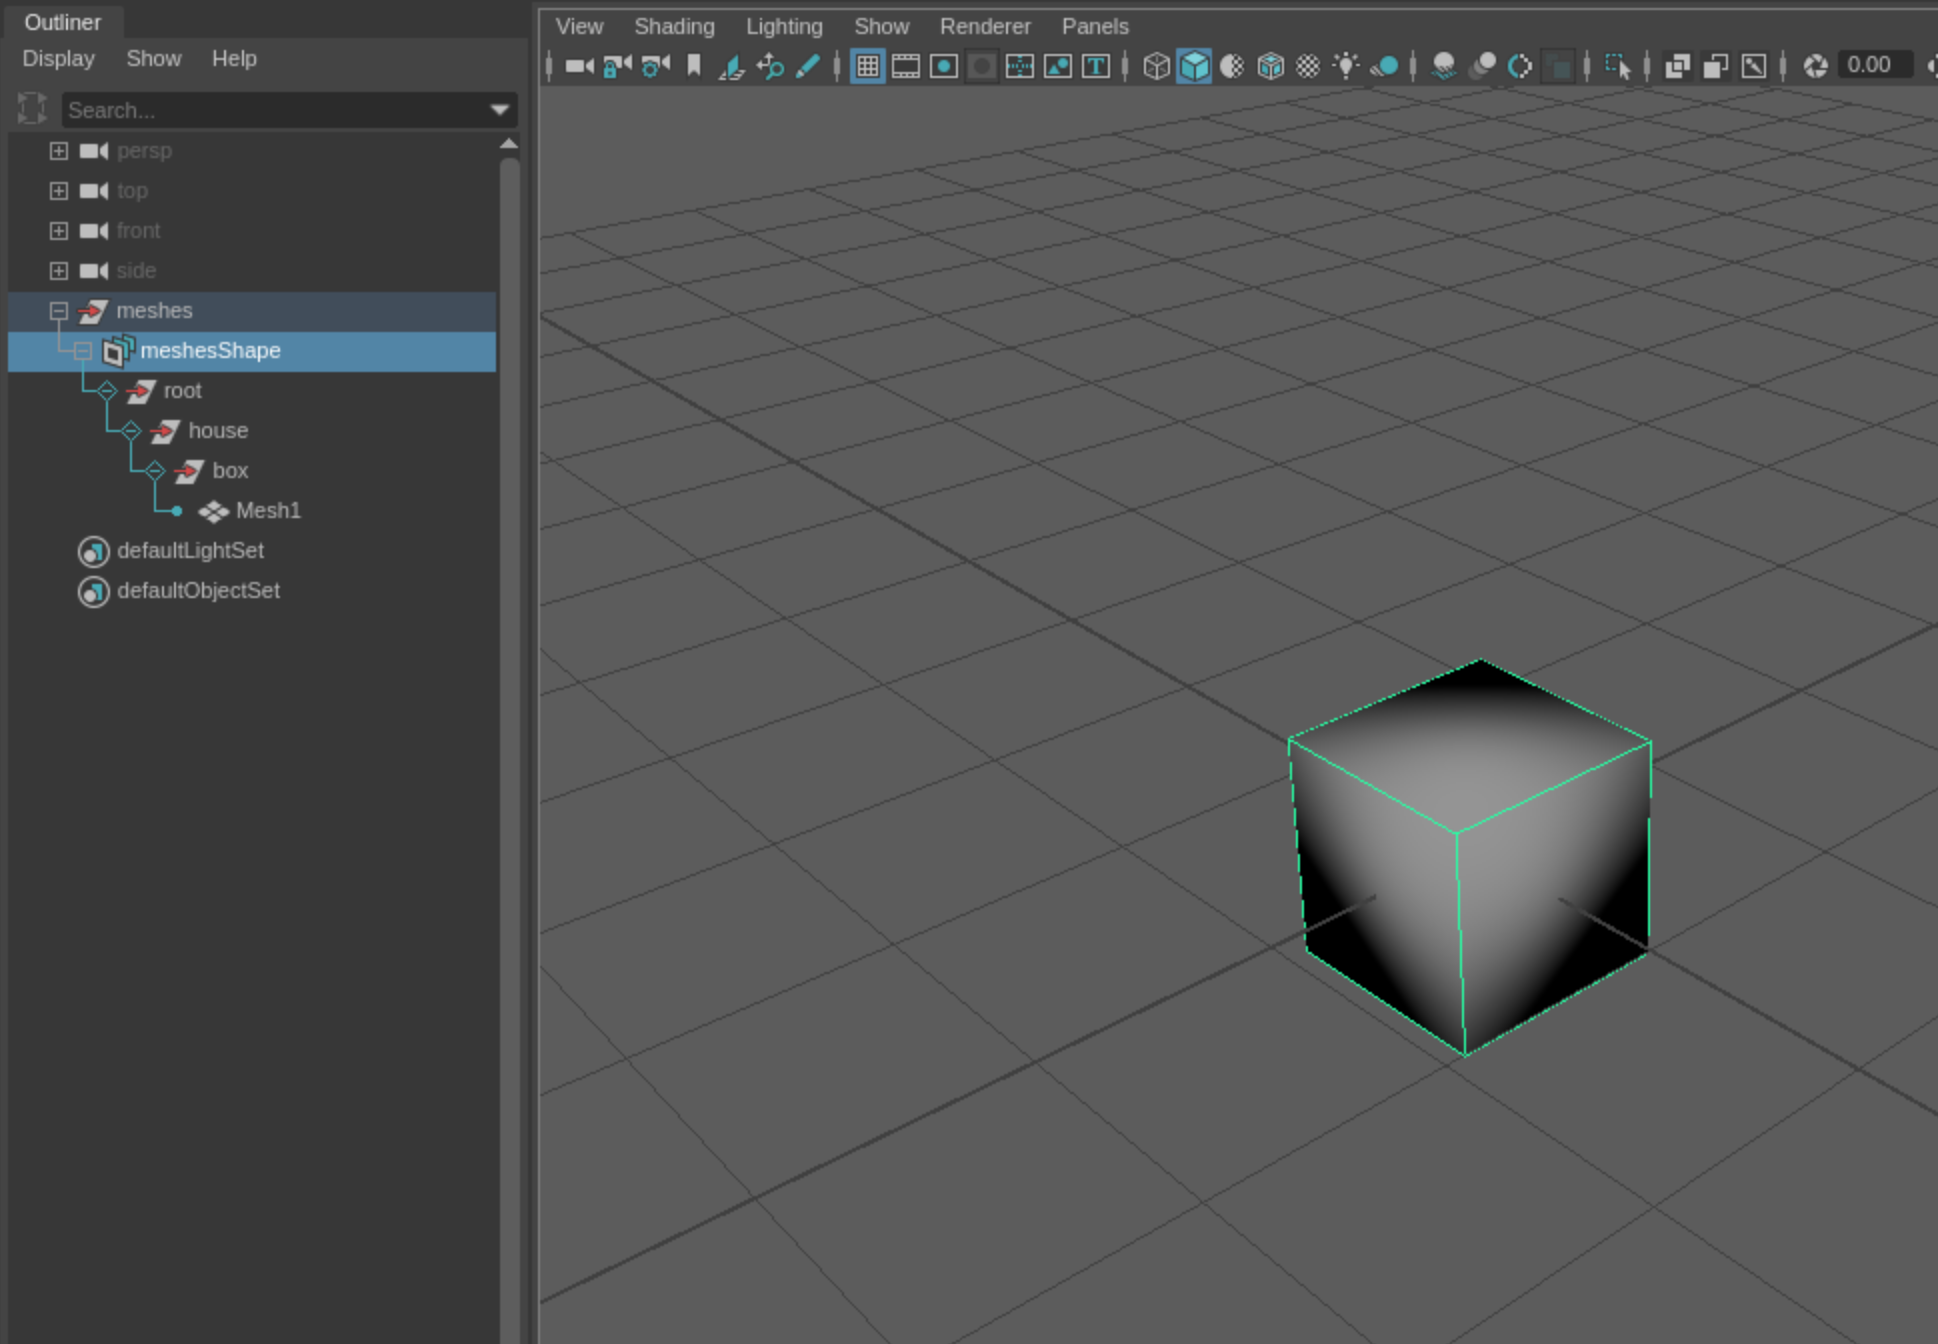Screen dimensions: 1938x1344
Task: Enable shadows in the viewport
Action: (x=1443, y=65)
